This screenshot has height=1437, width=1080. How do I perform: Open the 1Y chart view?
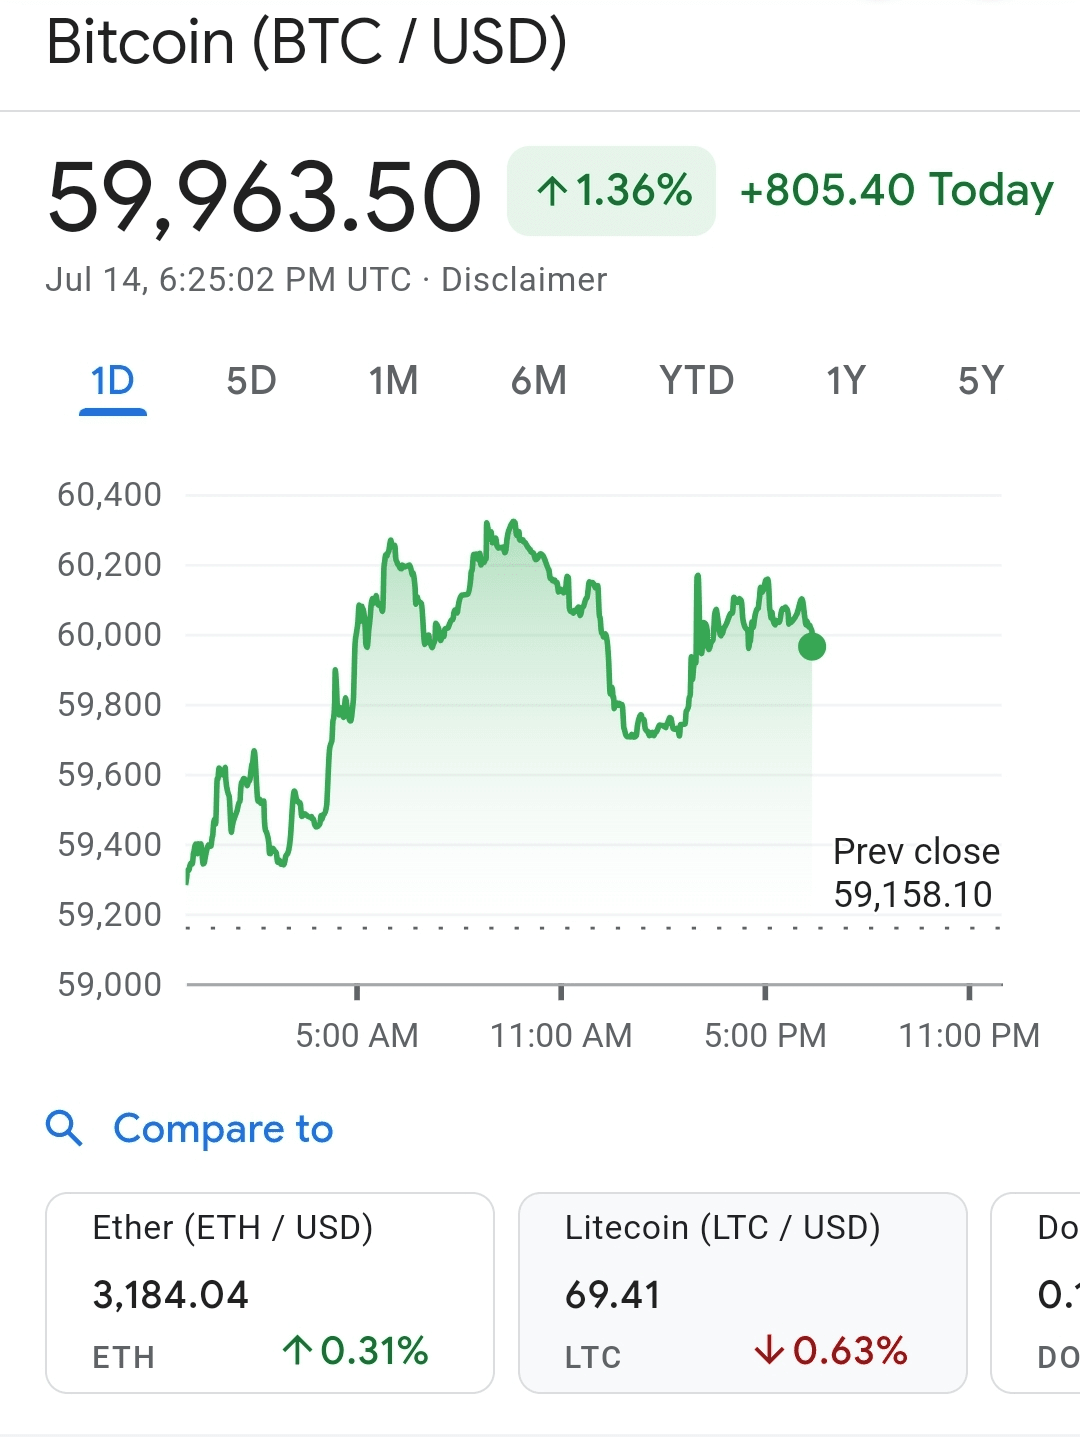[x=845, y=381]
